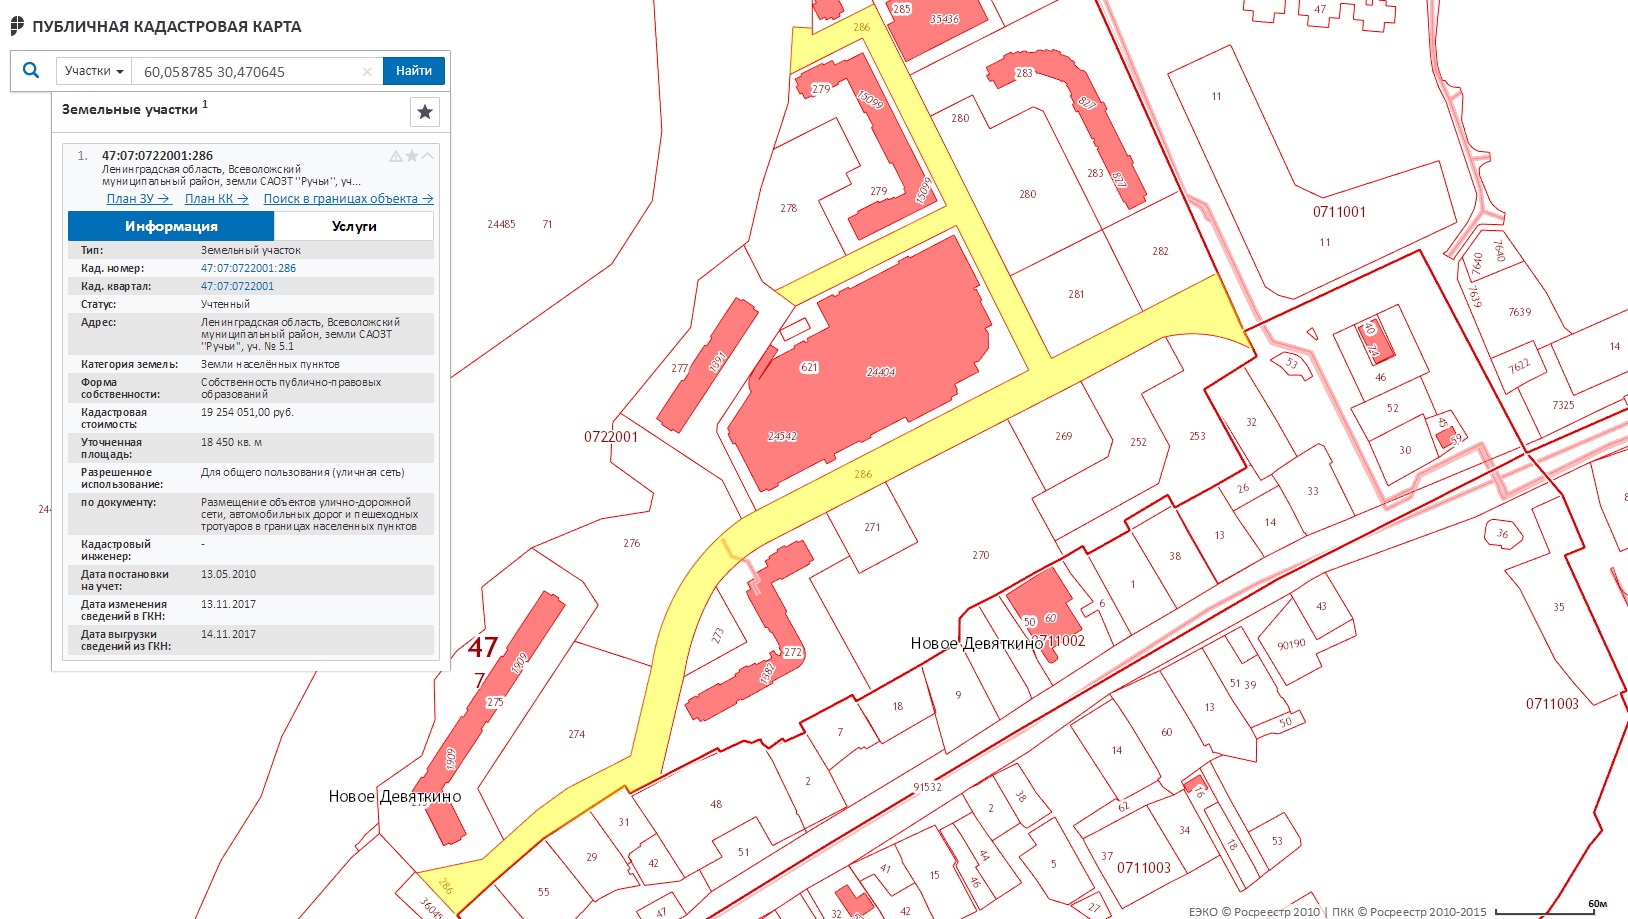Open the План КК link
The width and height of the screenshot is (1628, 919).
coord(217,199)
